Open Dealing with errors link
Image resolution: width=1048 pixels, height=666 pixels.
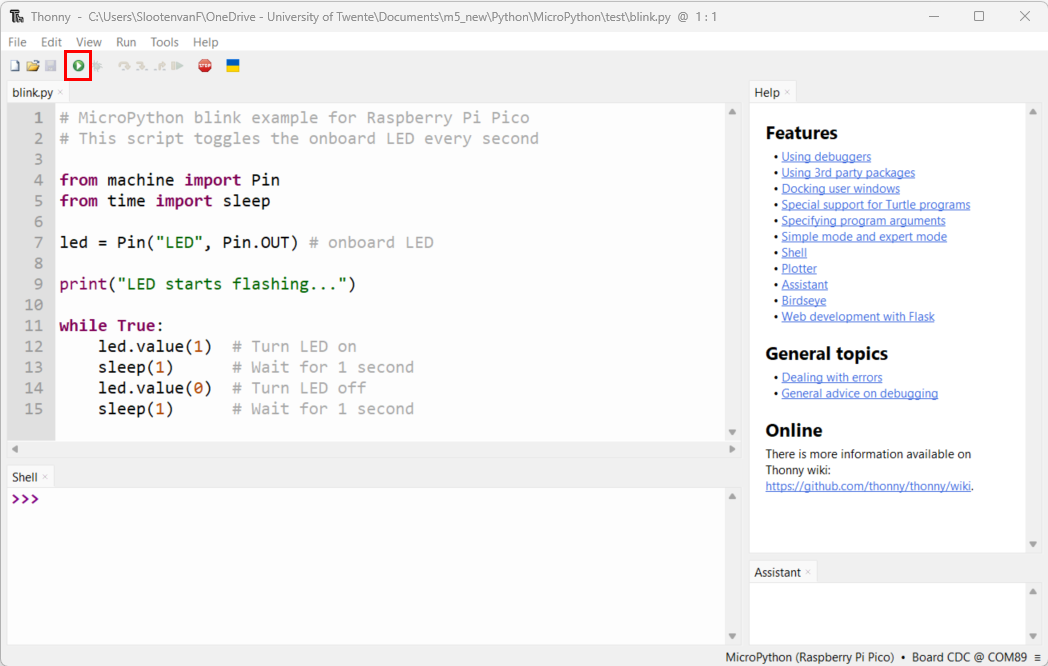click(832, 378)
